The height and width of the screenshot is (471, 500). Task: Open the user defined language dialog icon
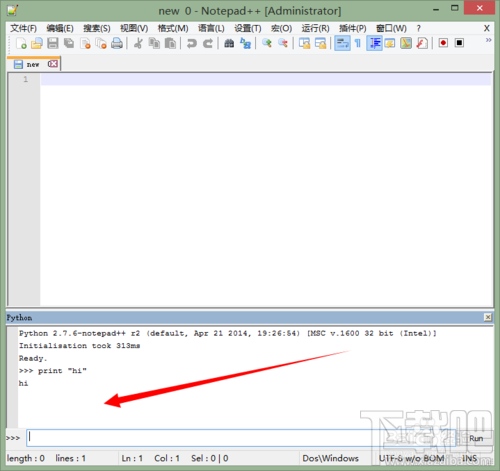pos(390,43)
